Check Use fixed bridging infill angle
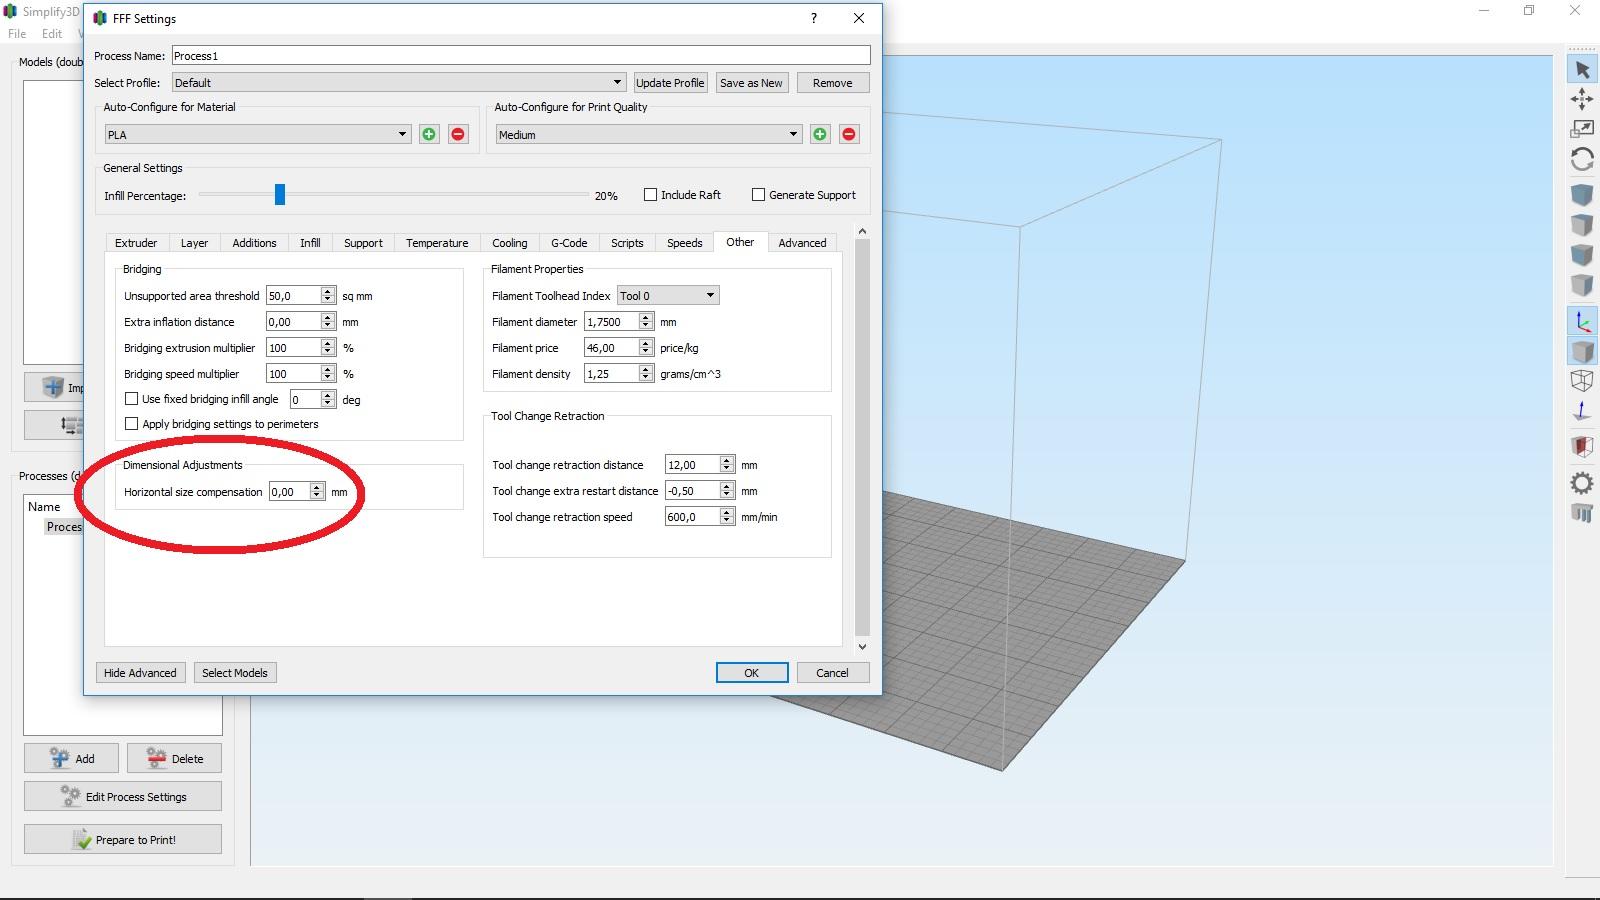 [x=131, y=398]
